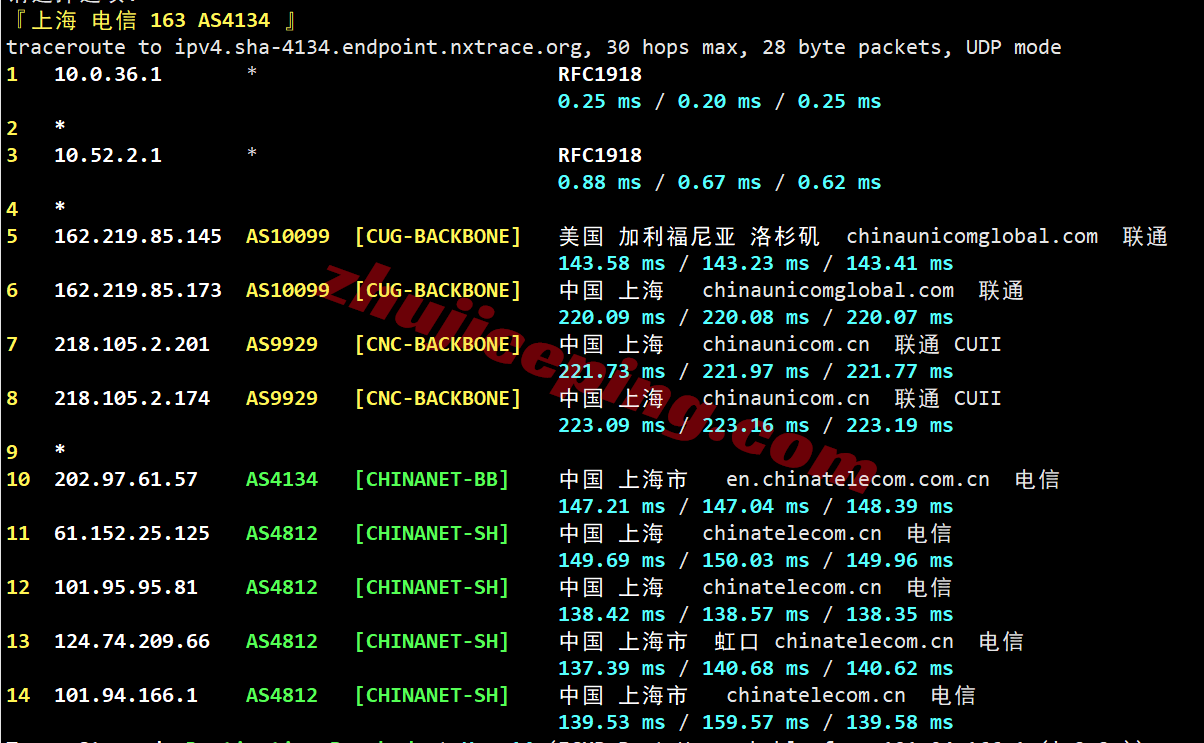Click IP address 101.95.95.81

(126, 587)
